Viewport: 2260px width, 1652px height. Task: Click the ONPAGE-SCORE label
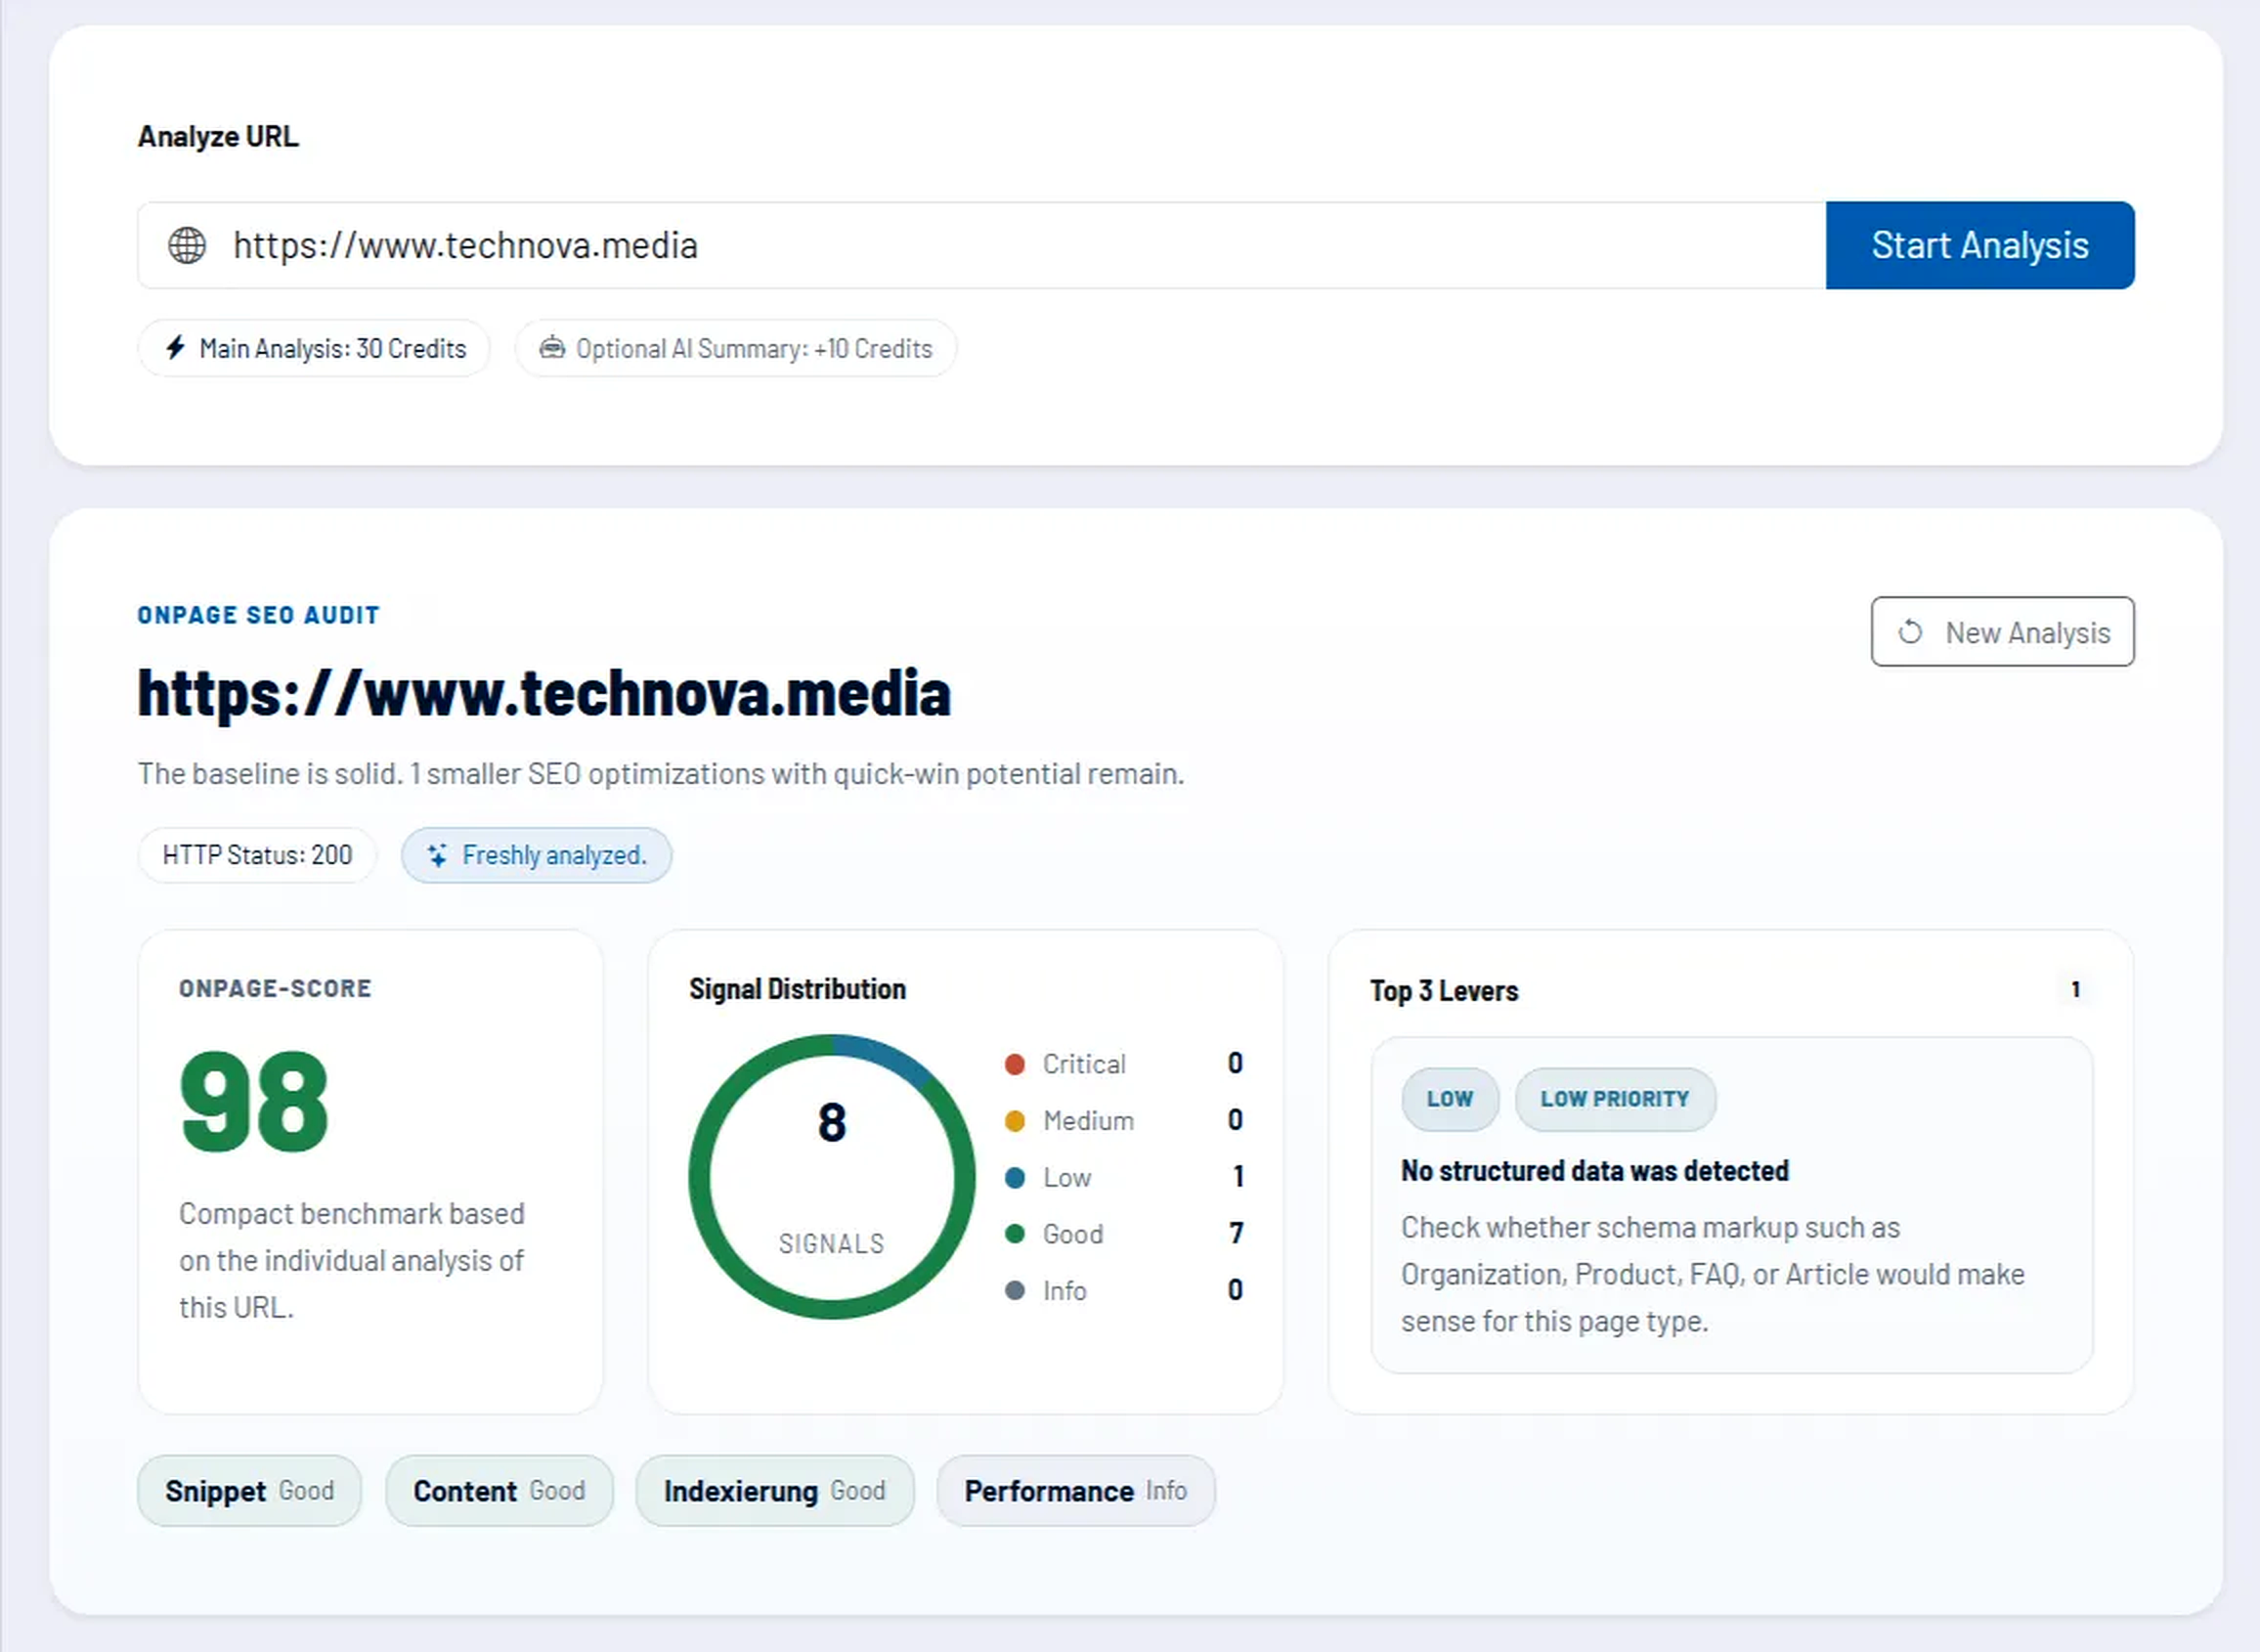(275, 988)
